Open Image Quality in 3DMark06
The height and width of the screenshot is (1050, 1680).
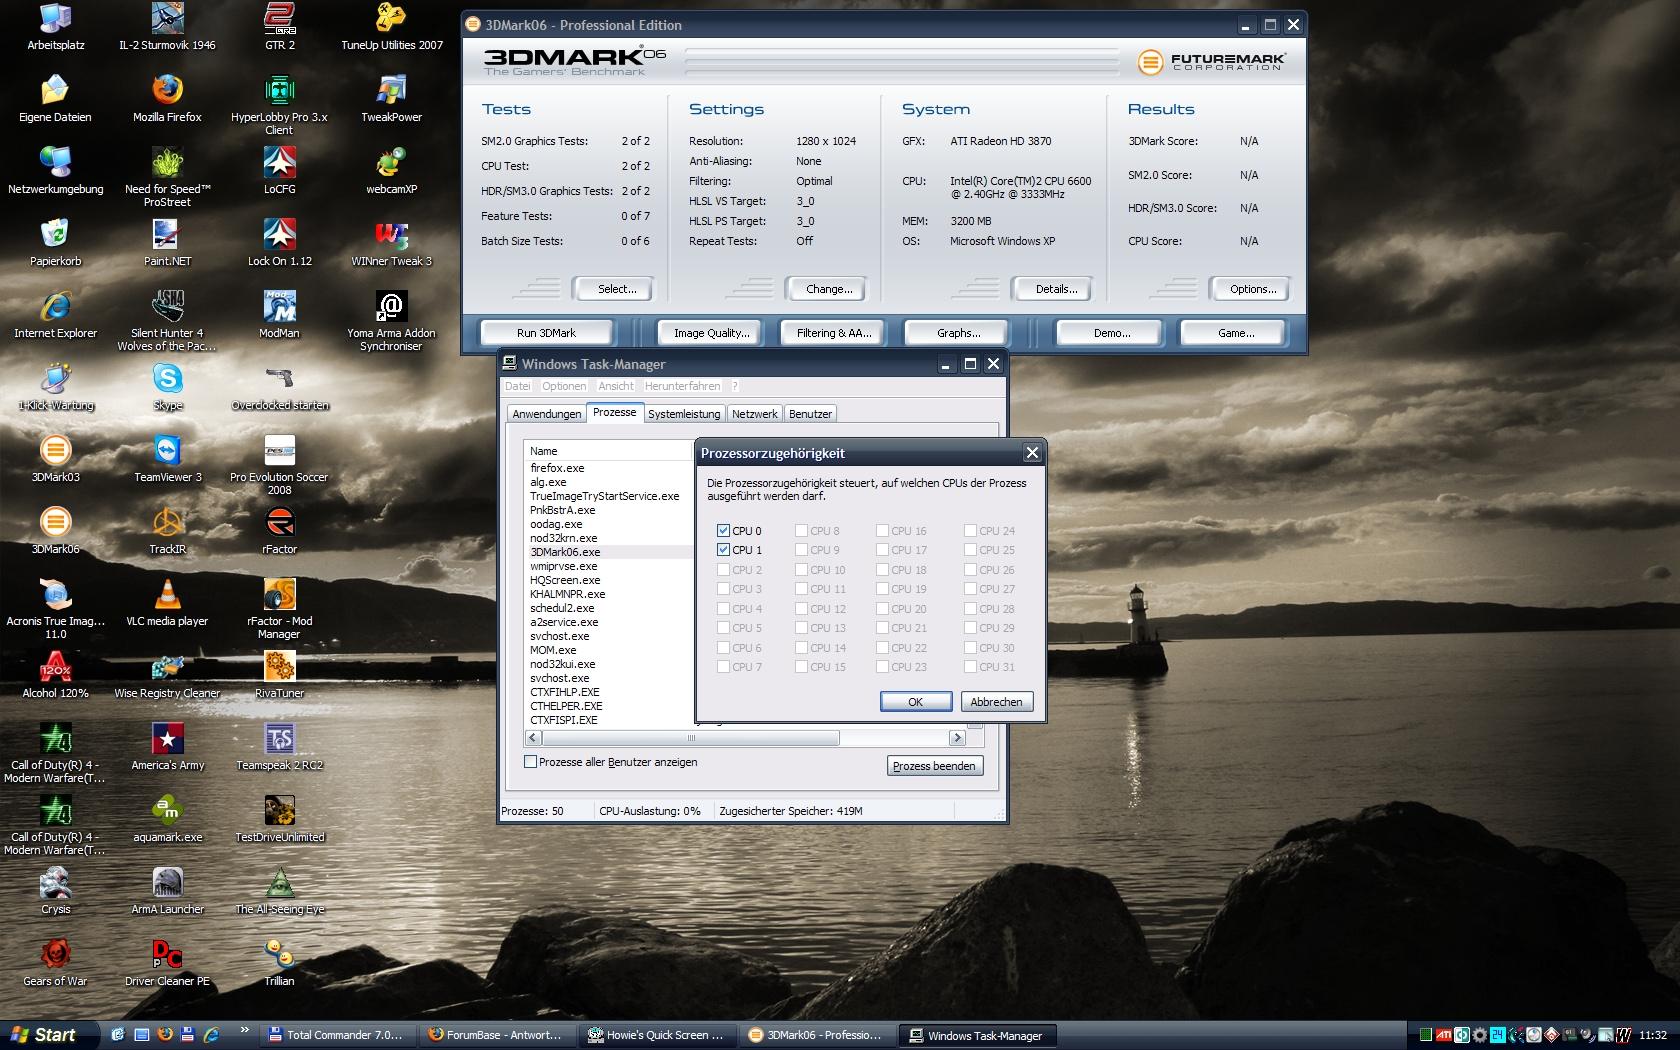coord(711,333)
